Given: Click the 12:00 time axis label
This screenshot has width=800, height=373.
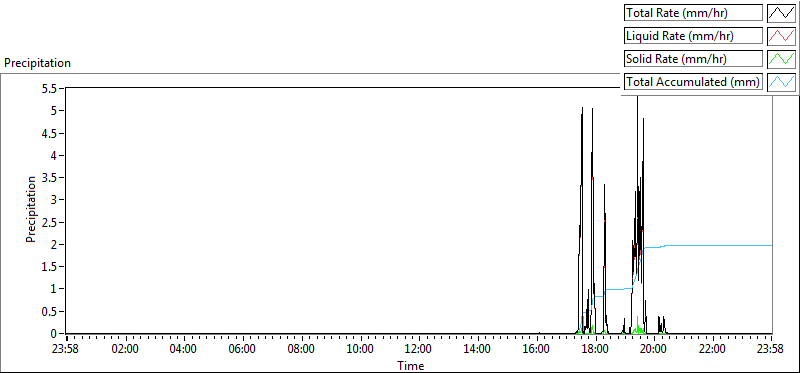Looking at the screenshot, I should coord(418,350).
